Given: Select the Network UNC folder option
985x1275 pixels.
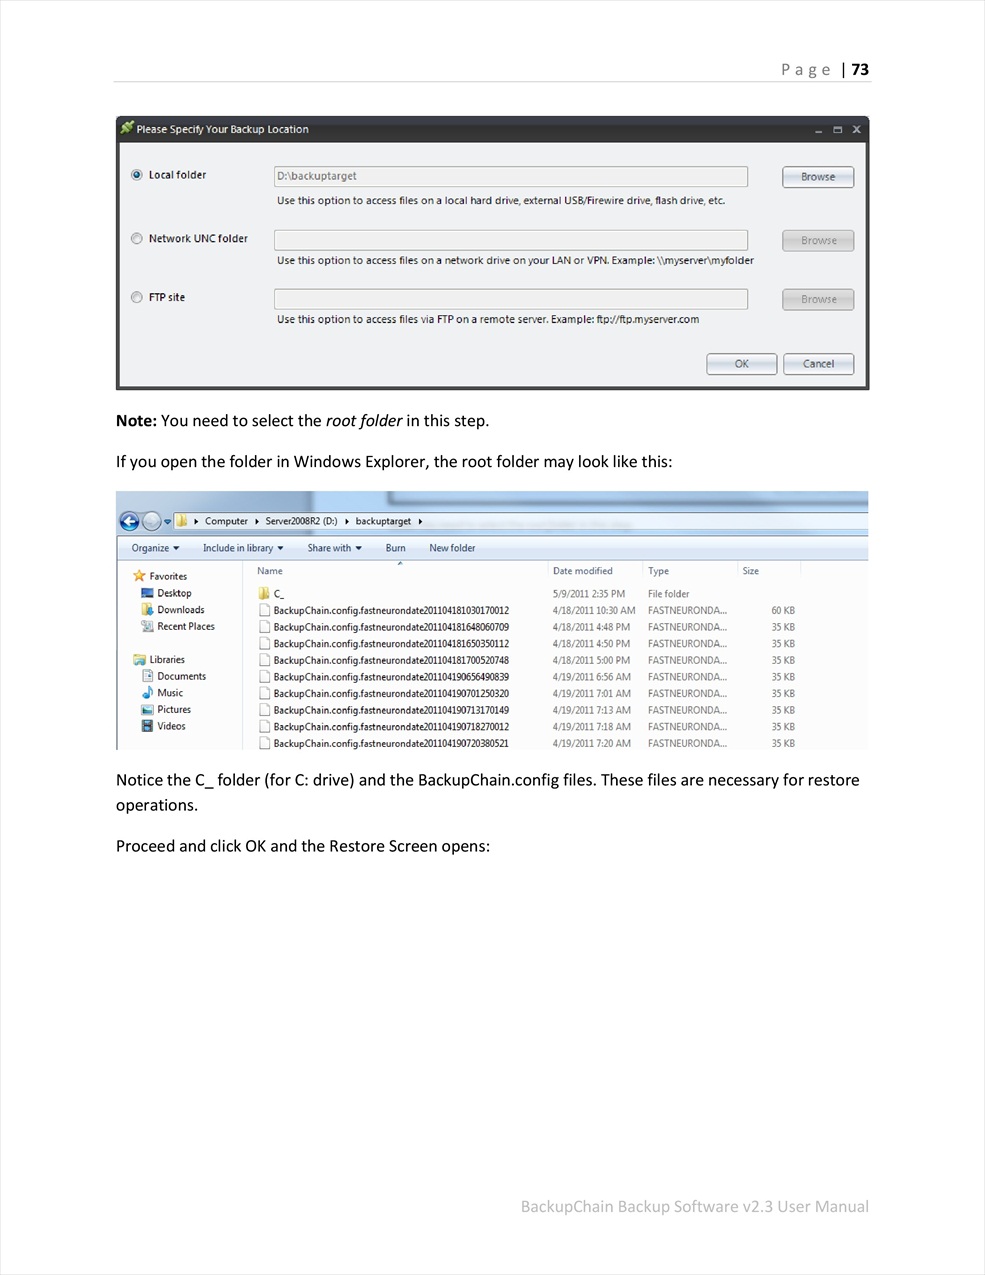Looking at the screenshot, I should point(137,239).
